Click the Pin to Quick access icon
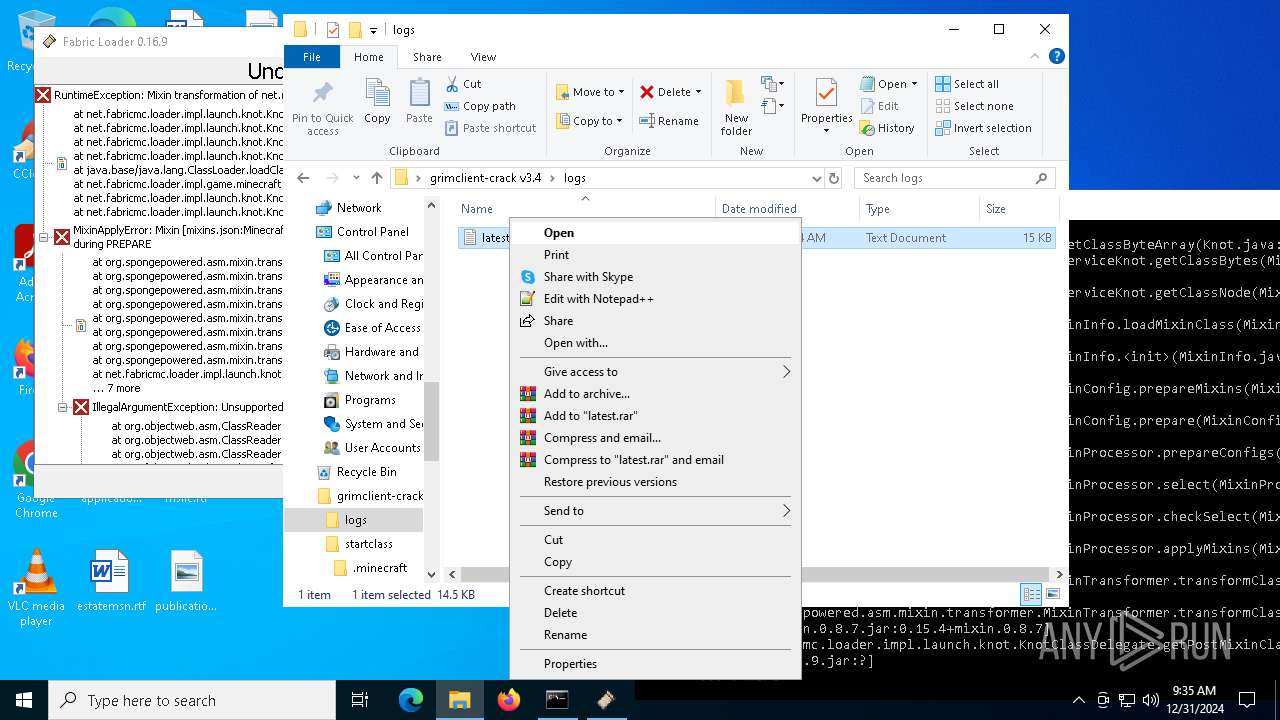1280x720 pixels. (322, 107)
